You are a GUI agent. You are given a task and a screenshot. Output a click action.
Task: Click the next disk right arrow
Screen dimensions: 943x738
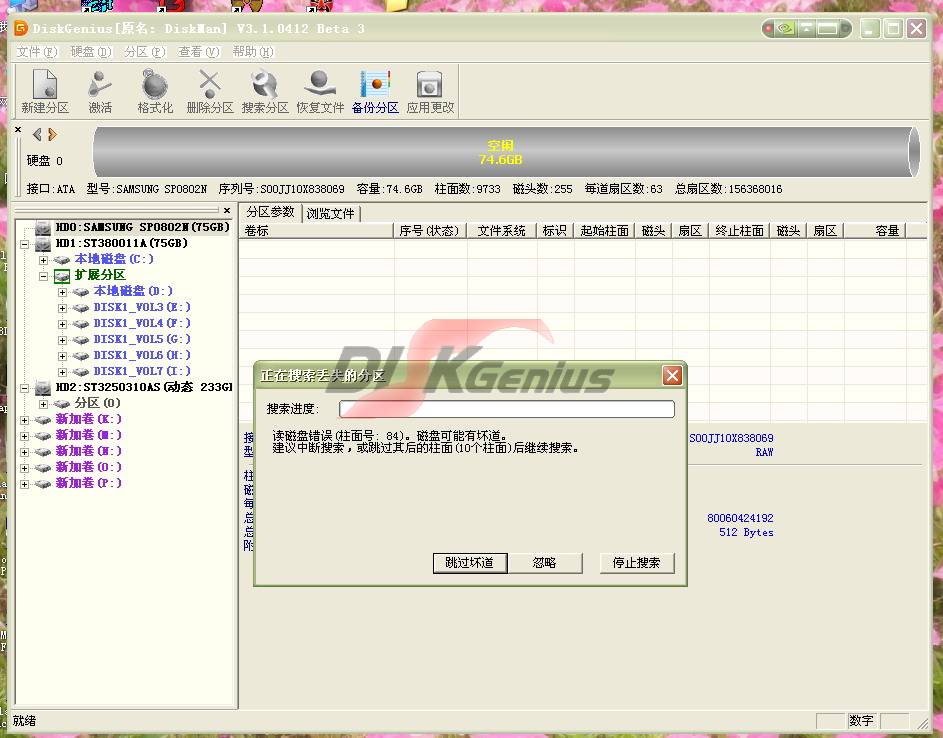[52, 135]
